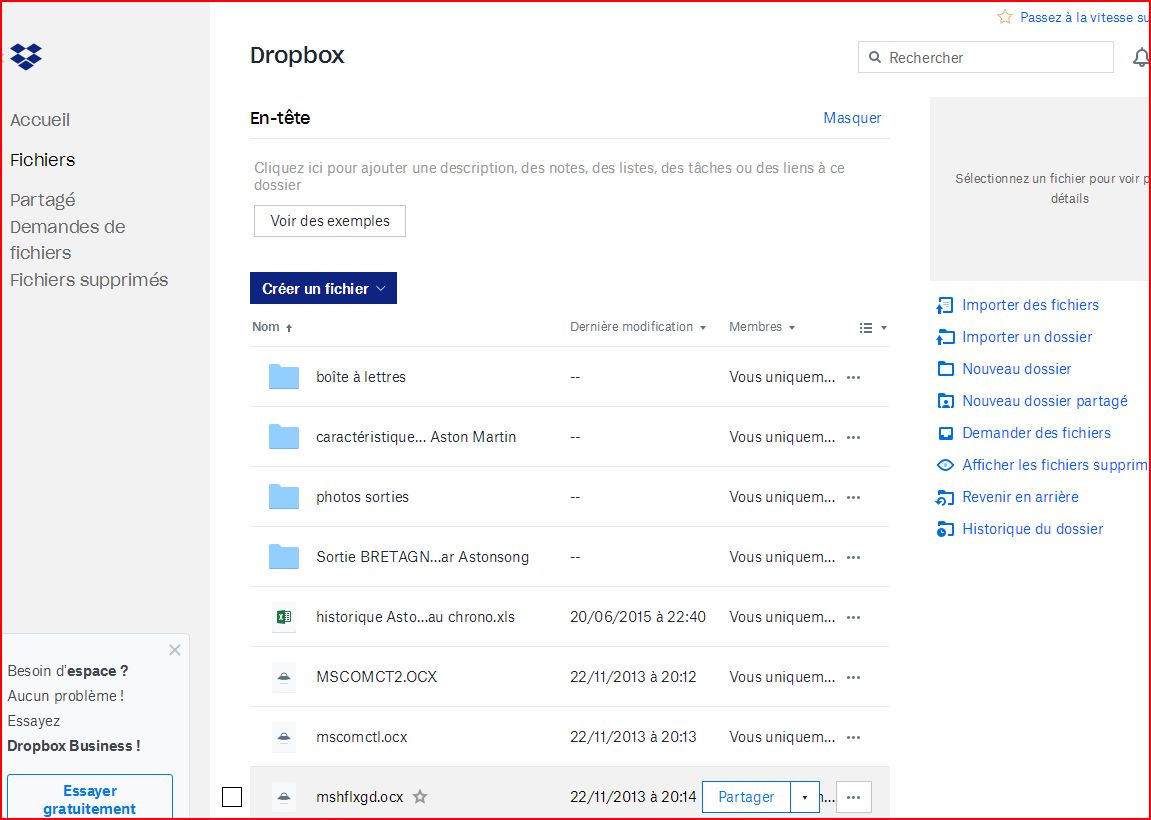The width and height of the screenshot is (1151, 820).
Task: Open more options for caractéristique Aston Martin
Action: (x=853, y=438)
